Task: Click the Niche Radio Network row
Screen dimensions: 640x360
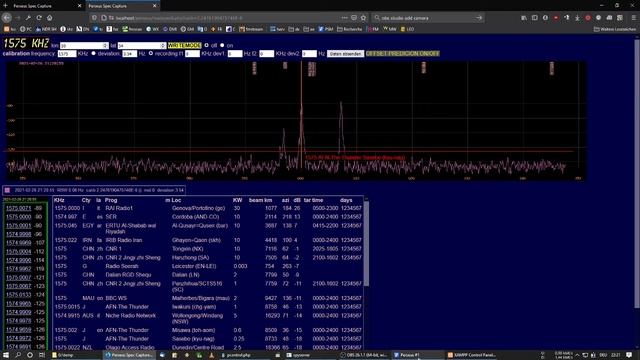Action: 208,318
